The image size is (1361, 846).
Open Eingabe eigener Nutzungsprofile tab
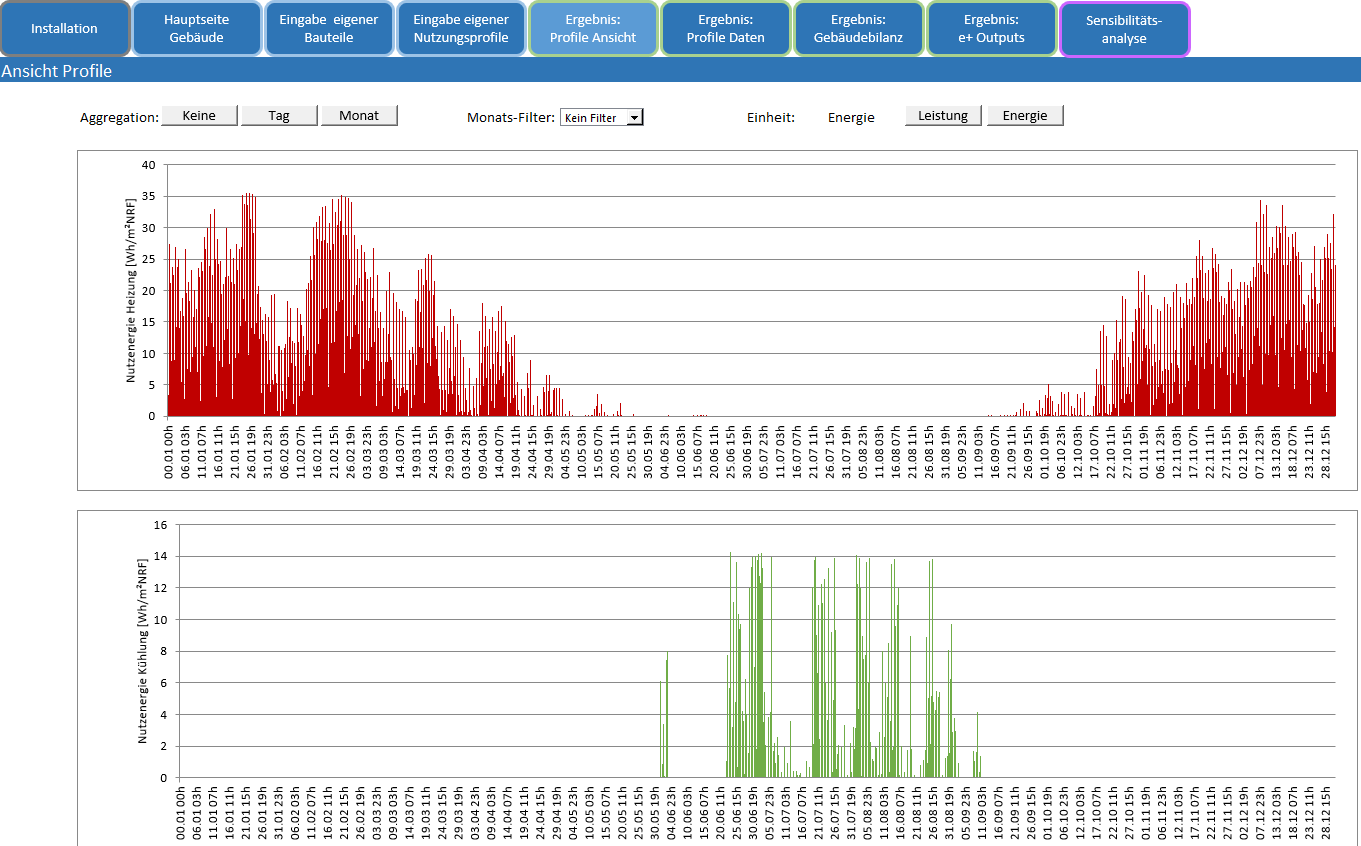click(461, 29)
